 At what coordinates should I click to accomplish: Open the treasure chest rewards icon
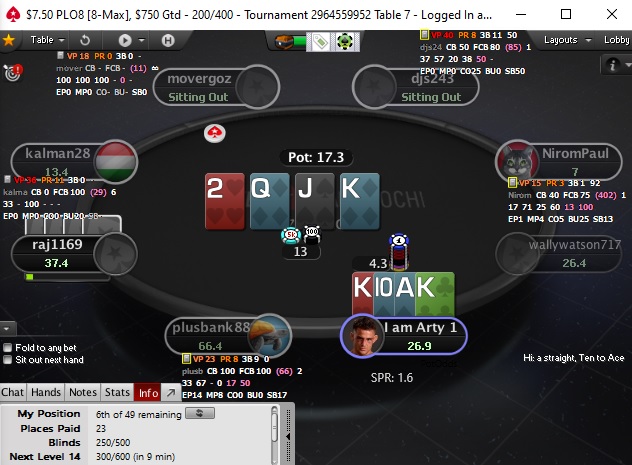tap(284, 41)
